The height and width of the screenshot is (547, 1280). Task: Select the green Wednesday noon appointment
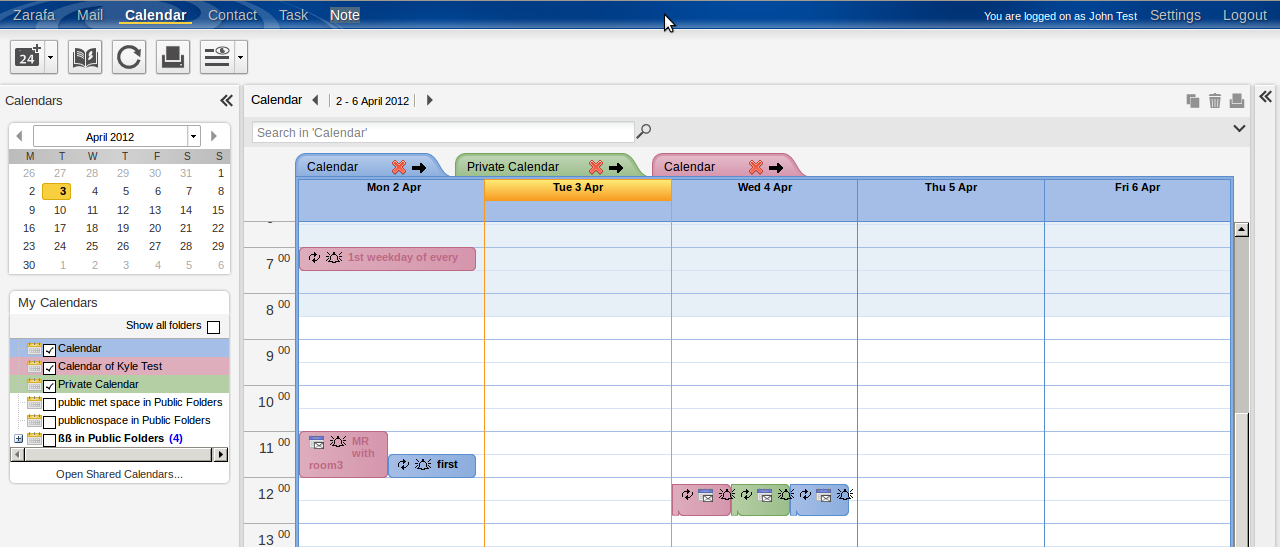[760, 499]
